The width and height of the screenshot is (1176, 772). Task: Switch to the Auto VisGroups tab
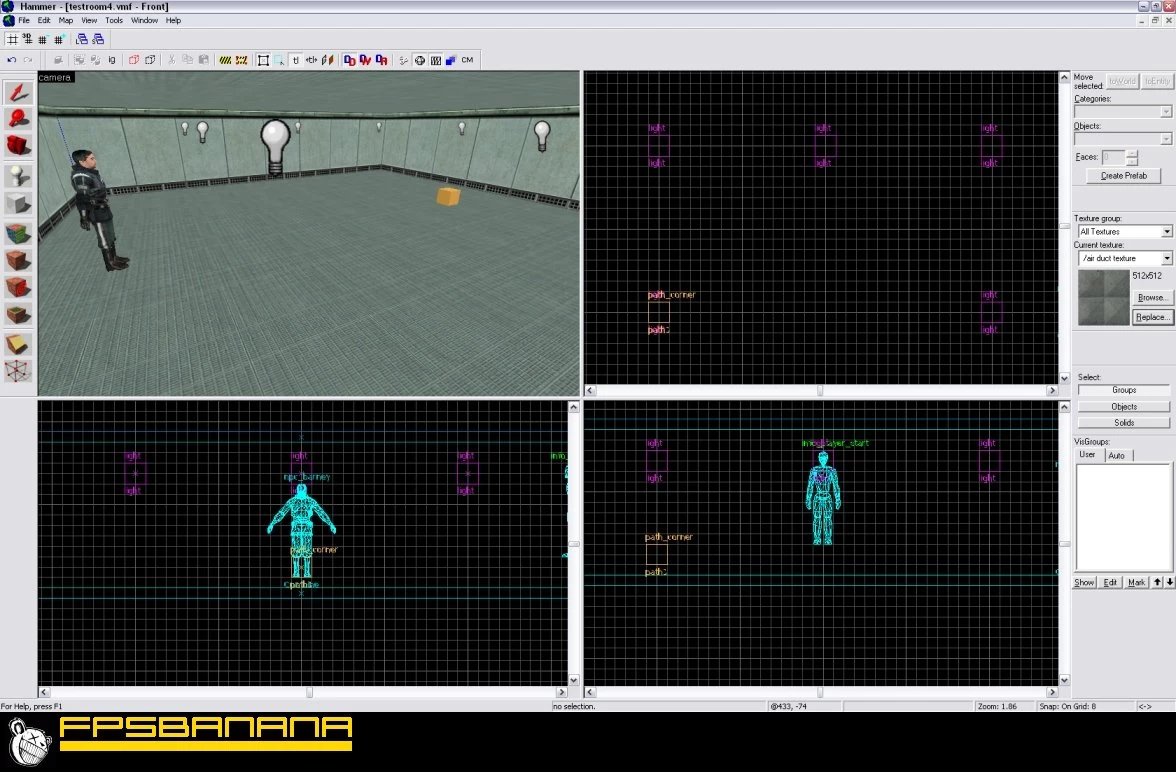(x=1117, y=455)
